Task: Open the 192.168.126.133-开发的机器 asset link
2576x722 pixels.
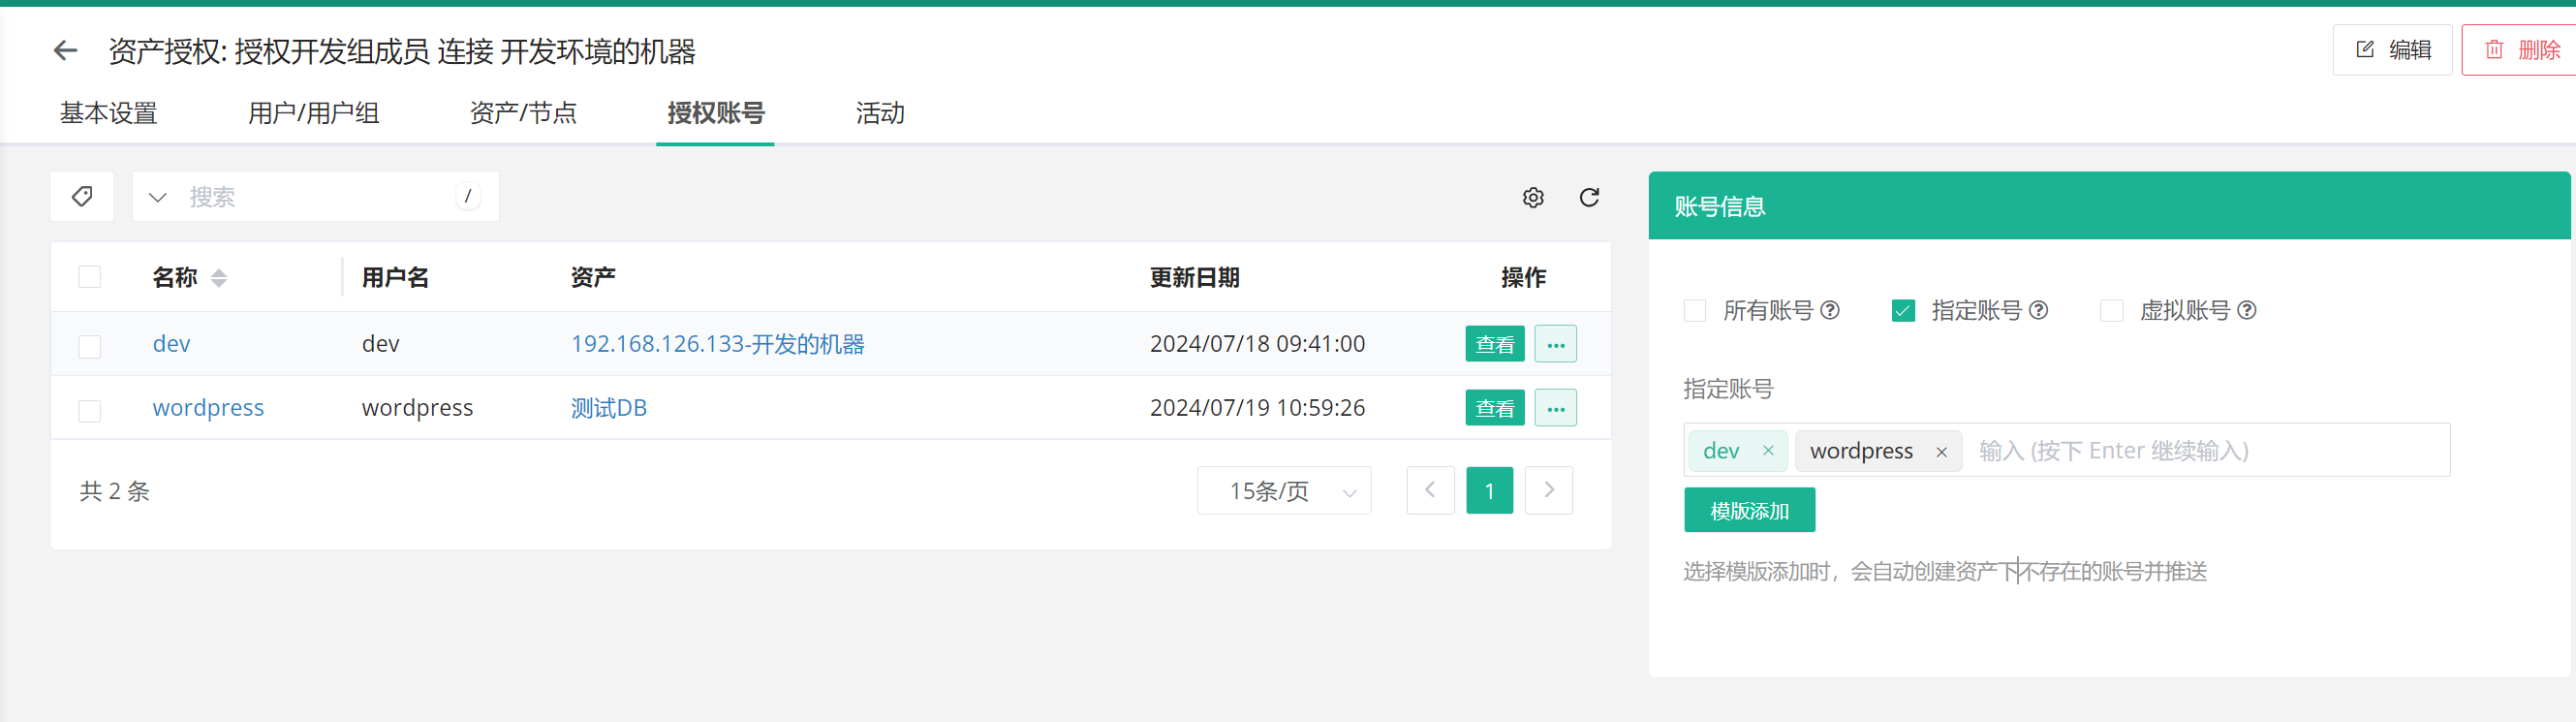Action: tap(717, 344)
